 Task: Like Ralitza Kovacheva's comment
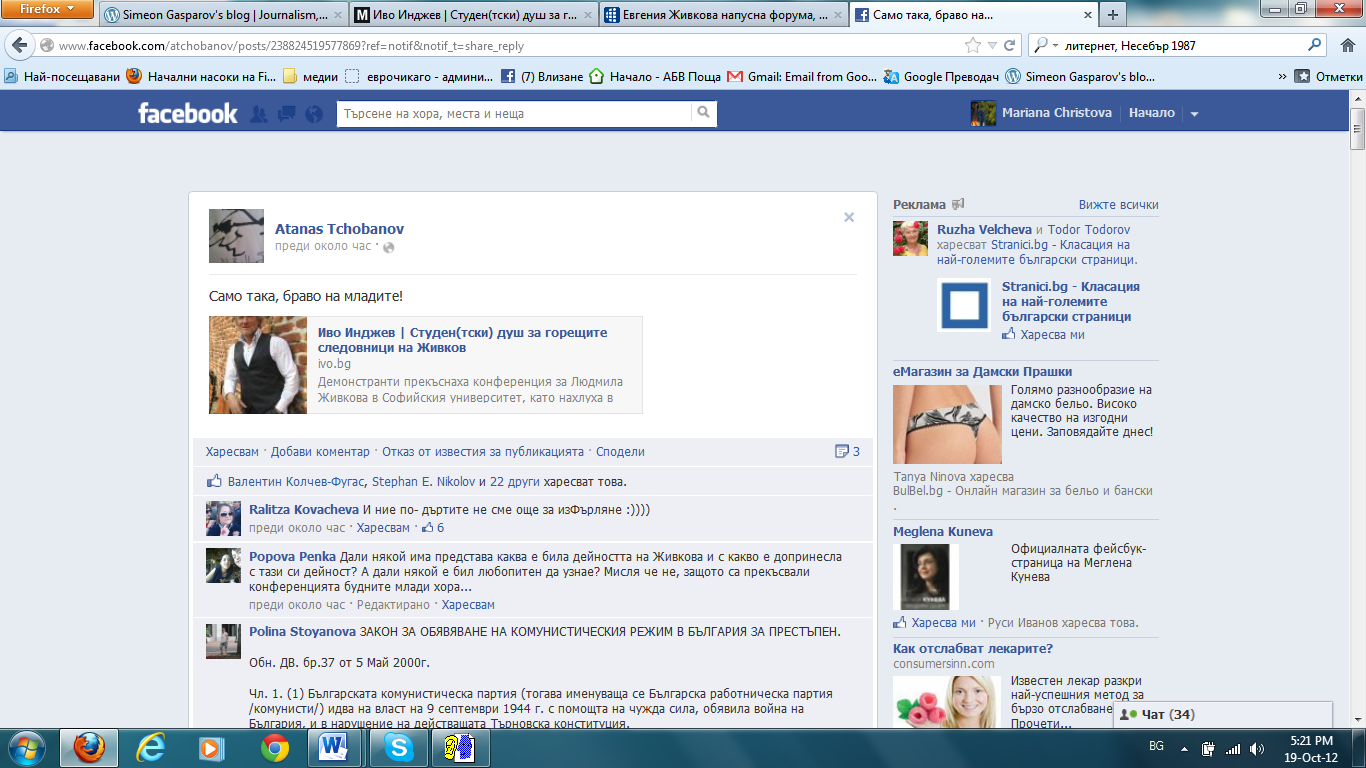point(383,527)
